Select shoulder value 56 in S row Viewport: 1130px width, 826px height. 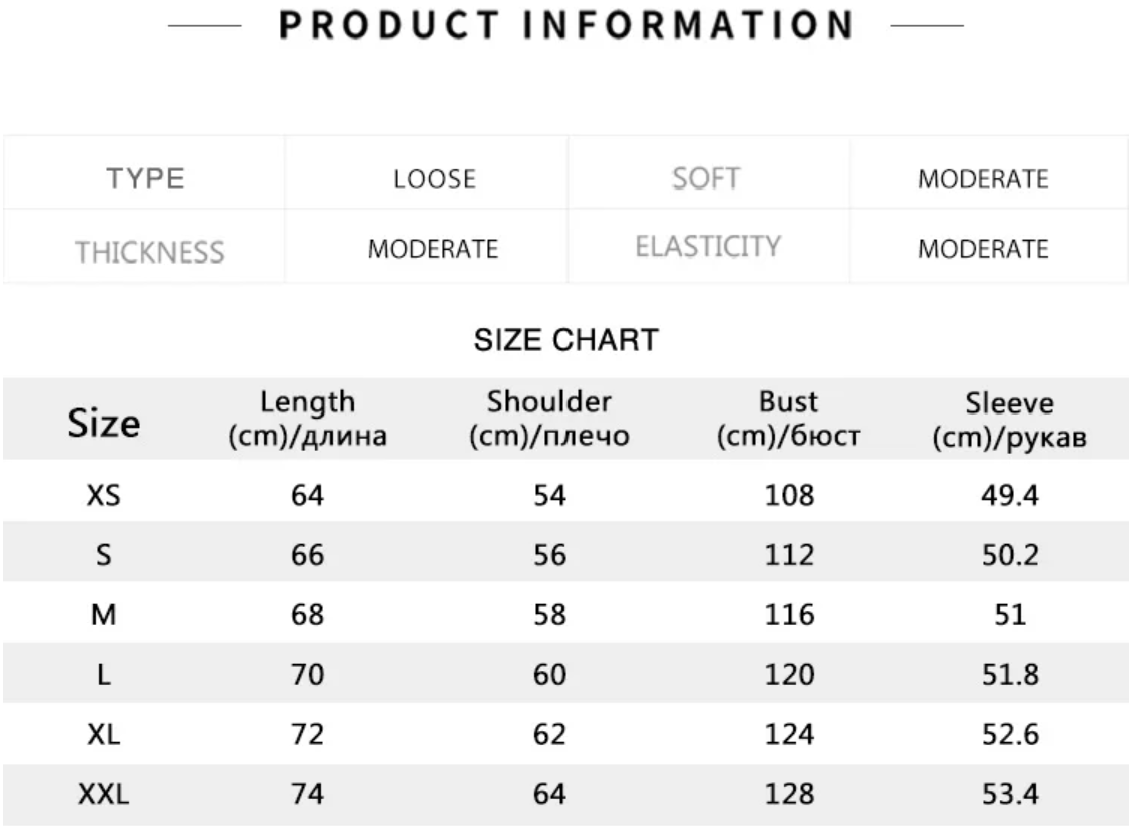[549, 555]
